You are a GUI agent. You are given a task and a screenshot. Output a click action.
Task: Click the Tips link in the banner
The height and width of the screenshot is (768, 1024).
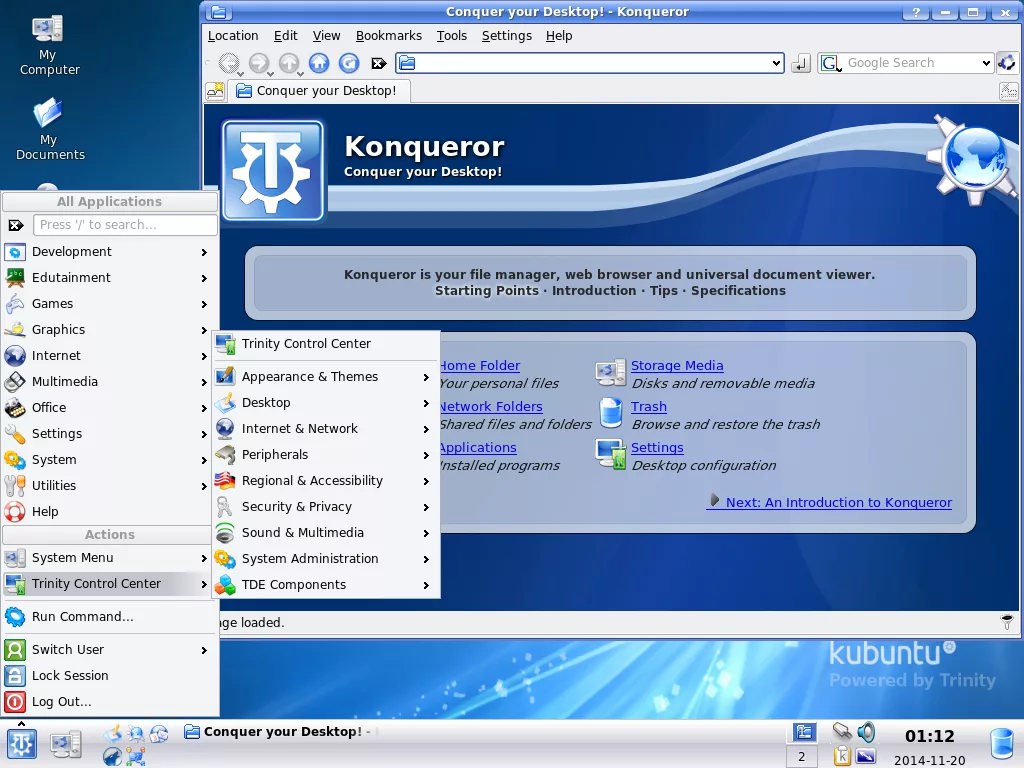664,291
